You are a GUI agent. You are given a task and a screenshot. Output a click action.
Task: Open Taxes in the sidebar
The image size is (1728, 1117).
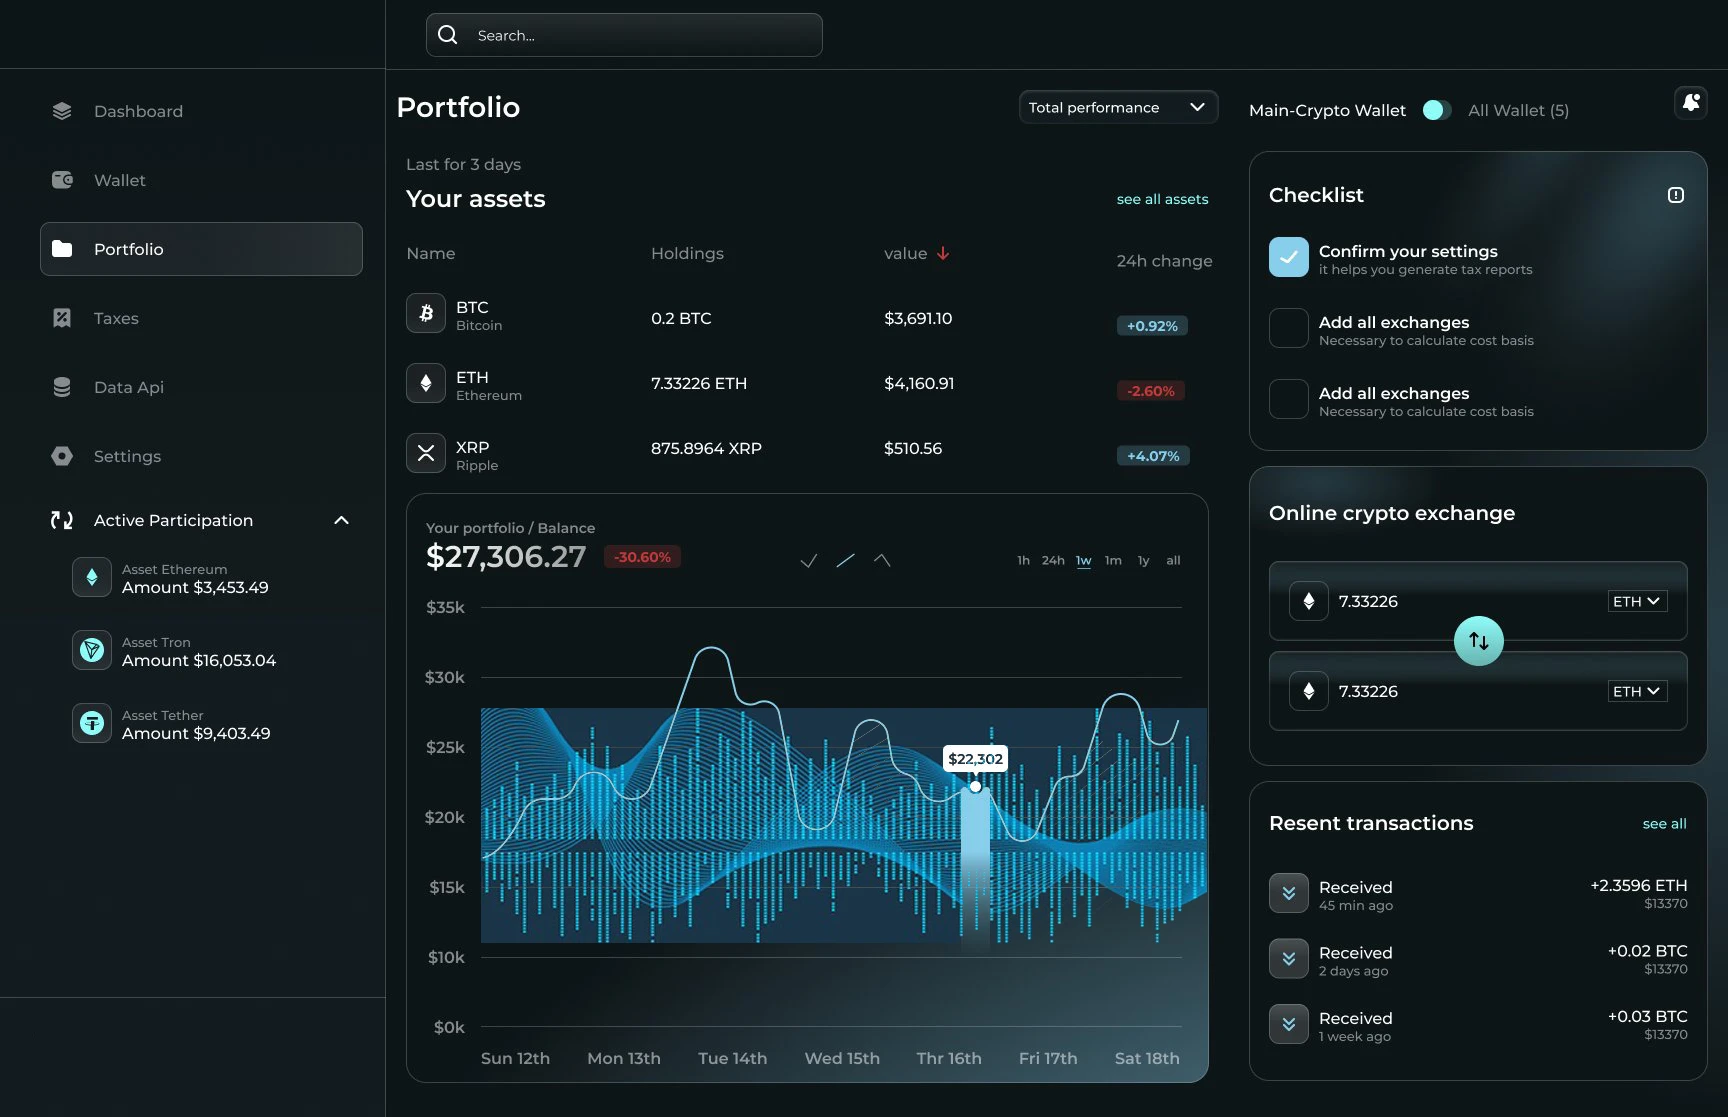click(116, 318)
